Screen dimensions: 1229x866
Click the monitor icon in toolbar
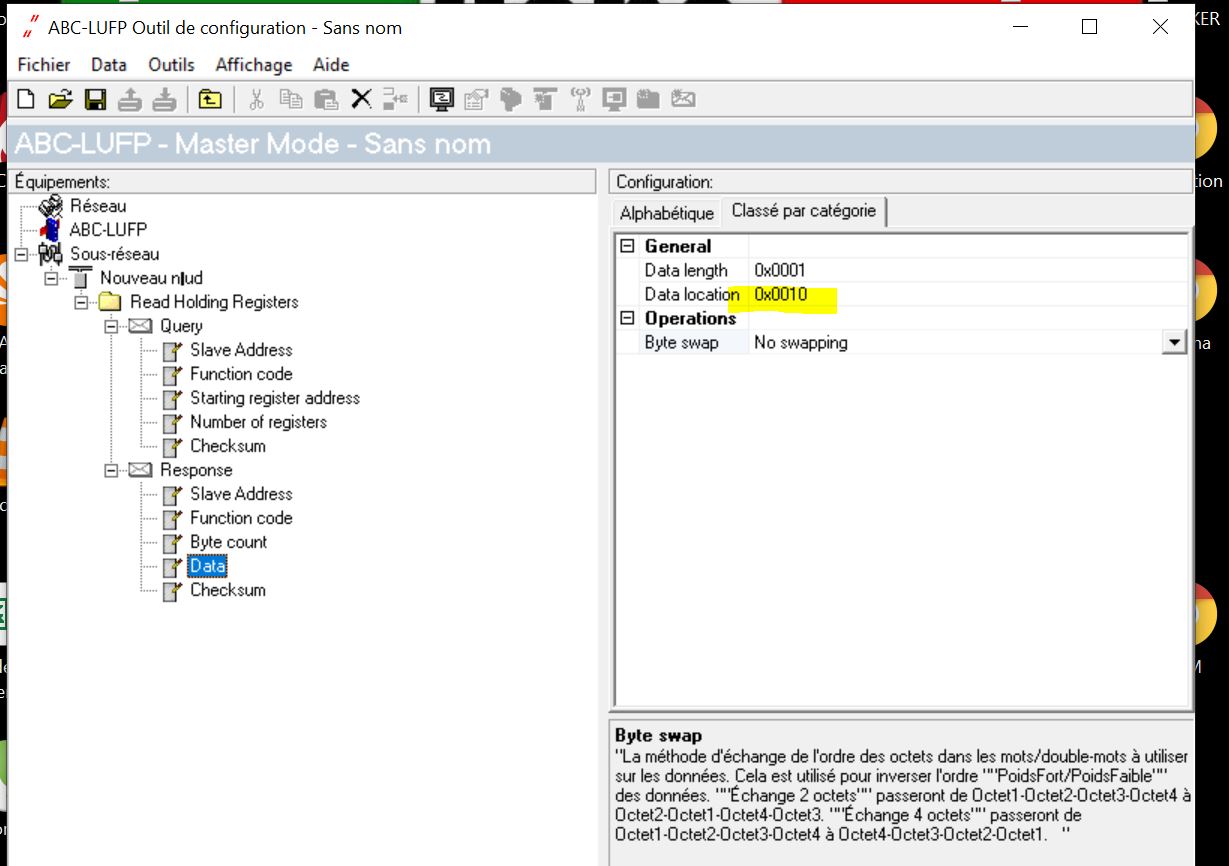click(441, 99)
